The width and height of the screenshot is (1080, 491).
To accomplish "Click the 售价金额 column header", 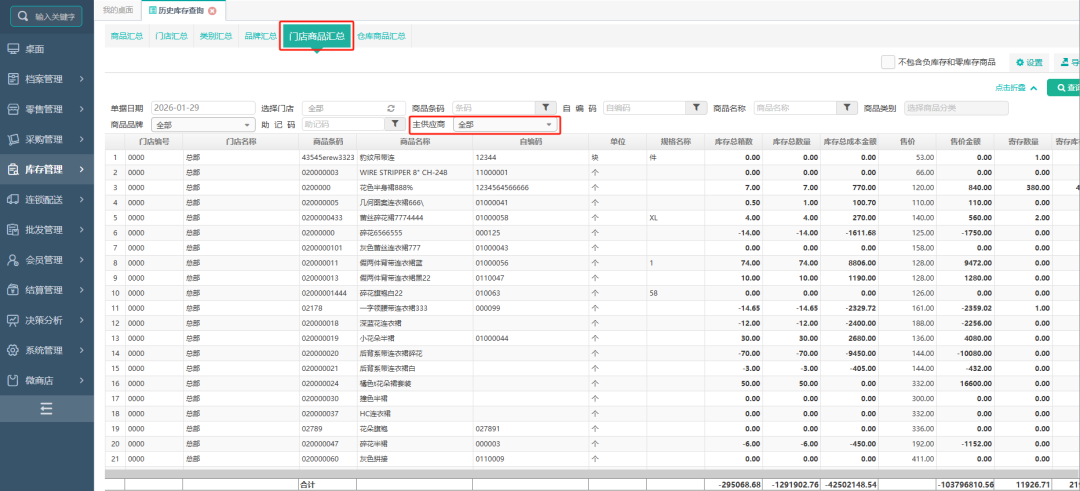I will [x=965, y=141].
